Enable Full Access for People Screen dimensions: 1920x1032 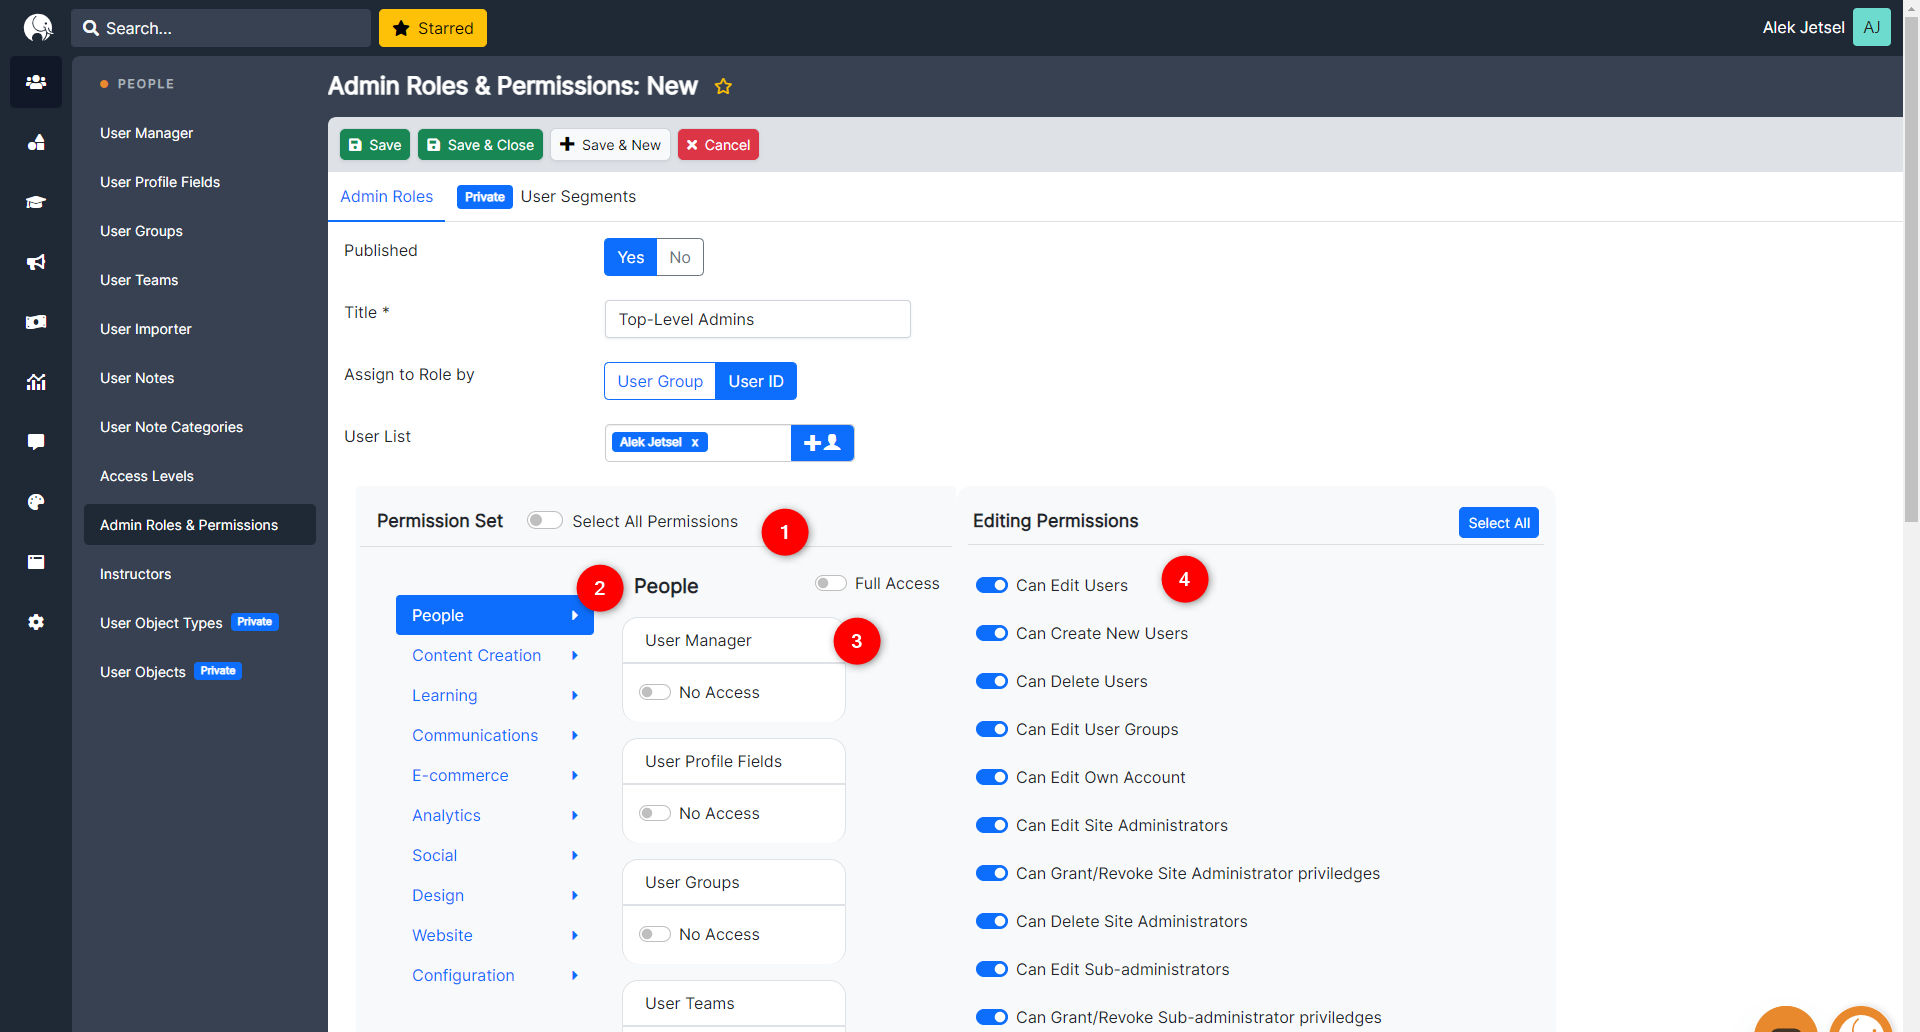point(830,583)
